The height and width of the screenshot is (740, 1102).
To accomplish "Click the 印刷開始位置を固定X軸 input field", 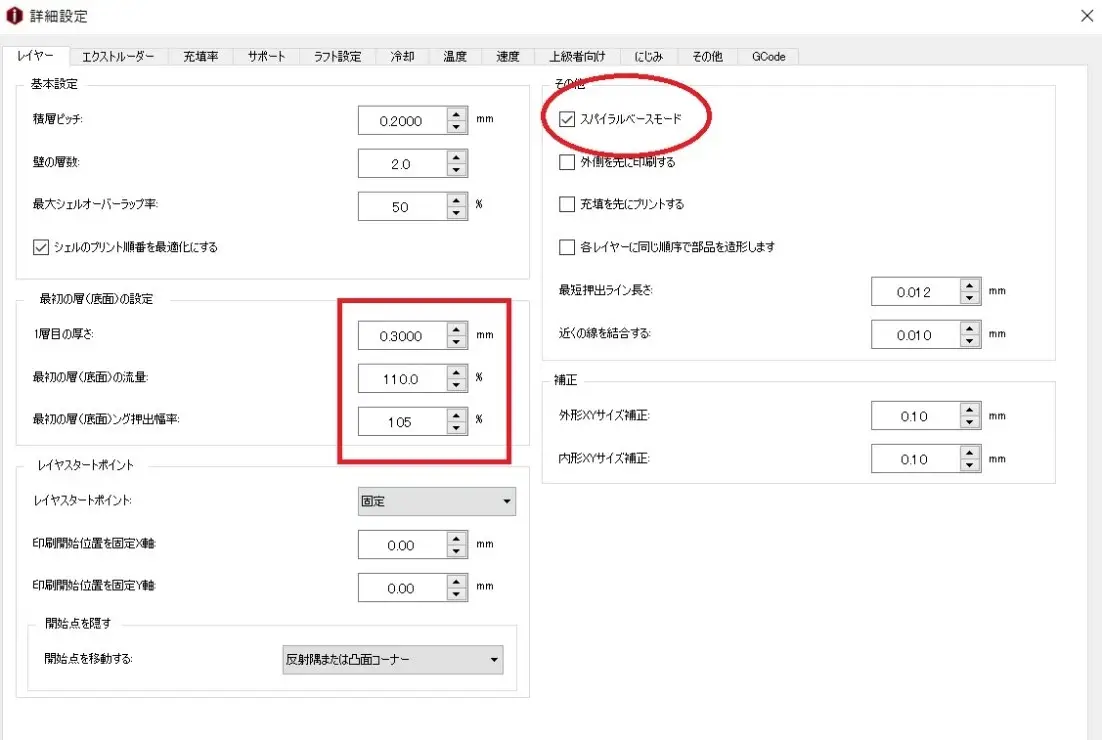I will pyautogui.click(x=401, y=546).
